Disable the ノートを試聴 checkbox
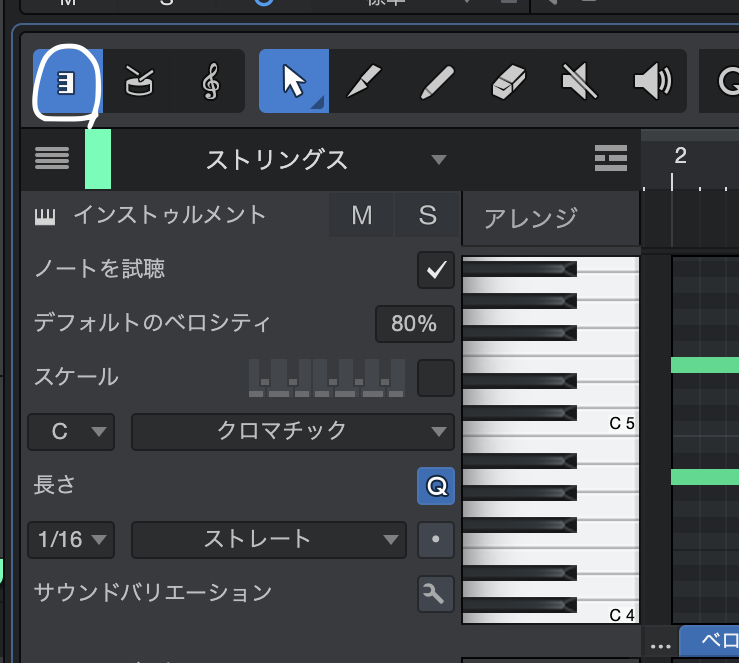This screenshot has width=739, height=663. [435, 270]
